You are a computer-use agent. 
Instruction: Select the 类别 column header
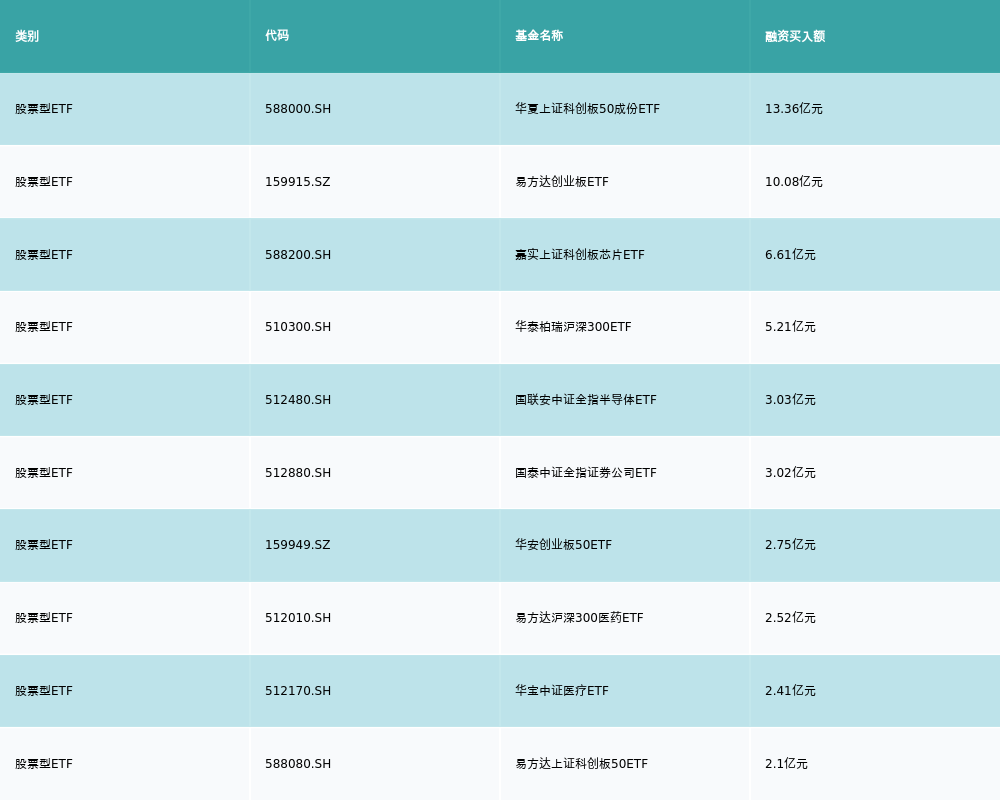[27, 36]
